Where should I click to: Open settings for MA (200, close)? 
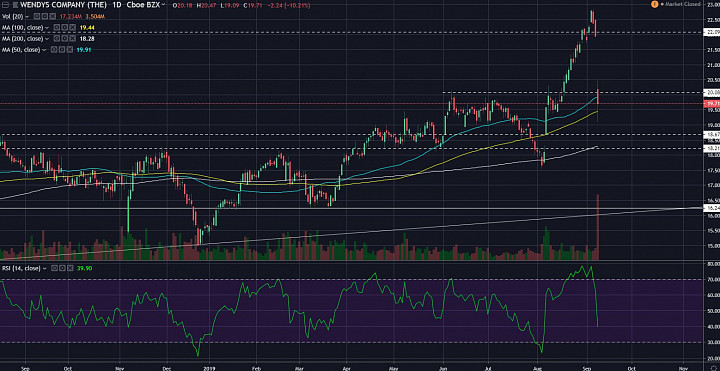65,39
